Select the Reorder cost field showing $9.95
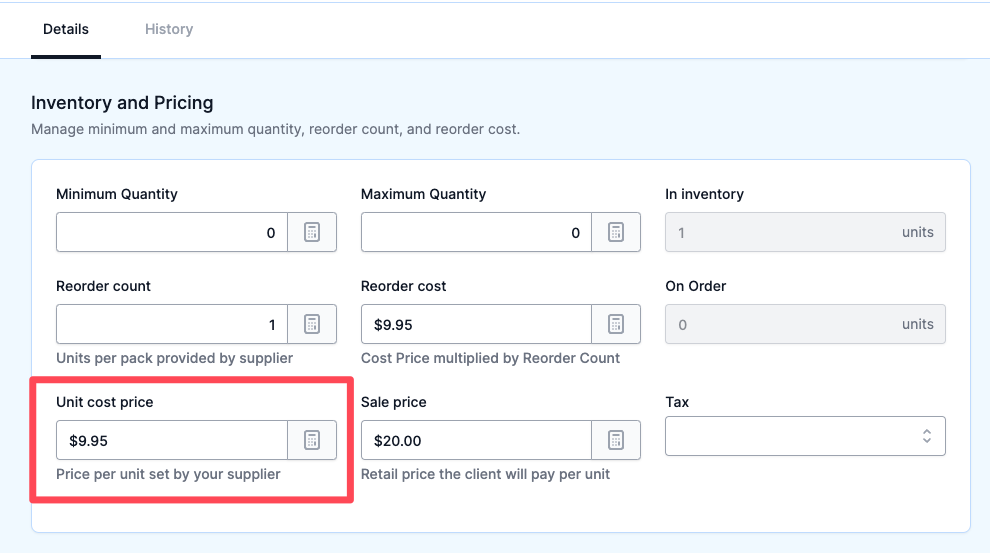Image resolution: width=990 pixels, height=553 pixels. (476, 324)
